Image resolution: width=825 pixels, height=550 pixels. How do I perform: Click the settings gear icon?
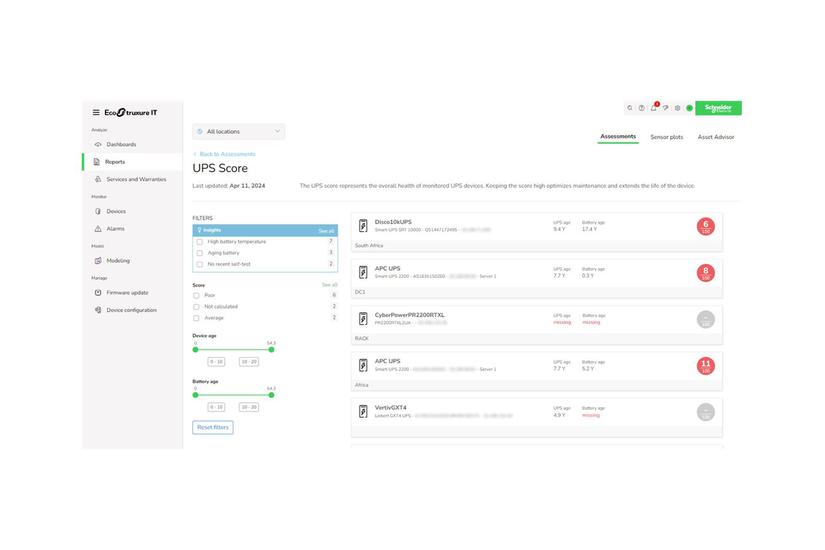point(677,108)
